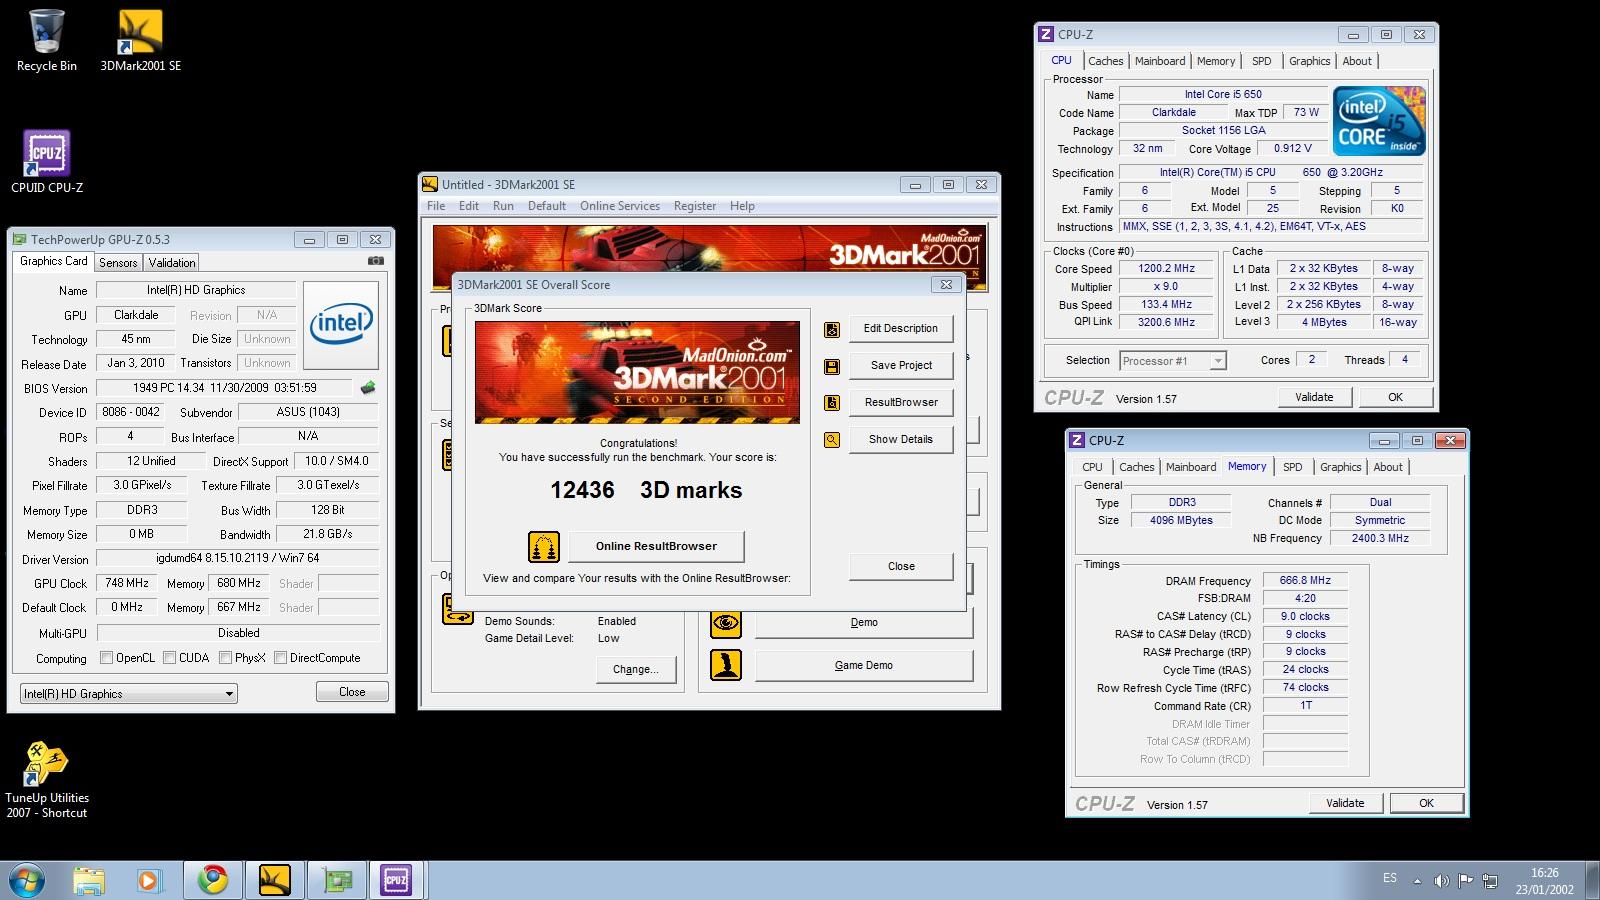Click the network tray icon
The height and width of the screenshot is (900, 1600).
point(1490,881)
